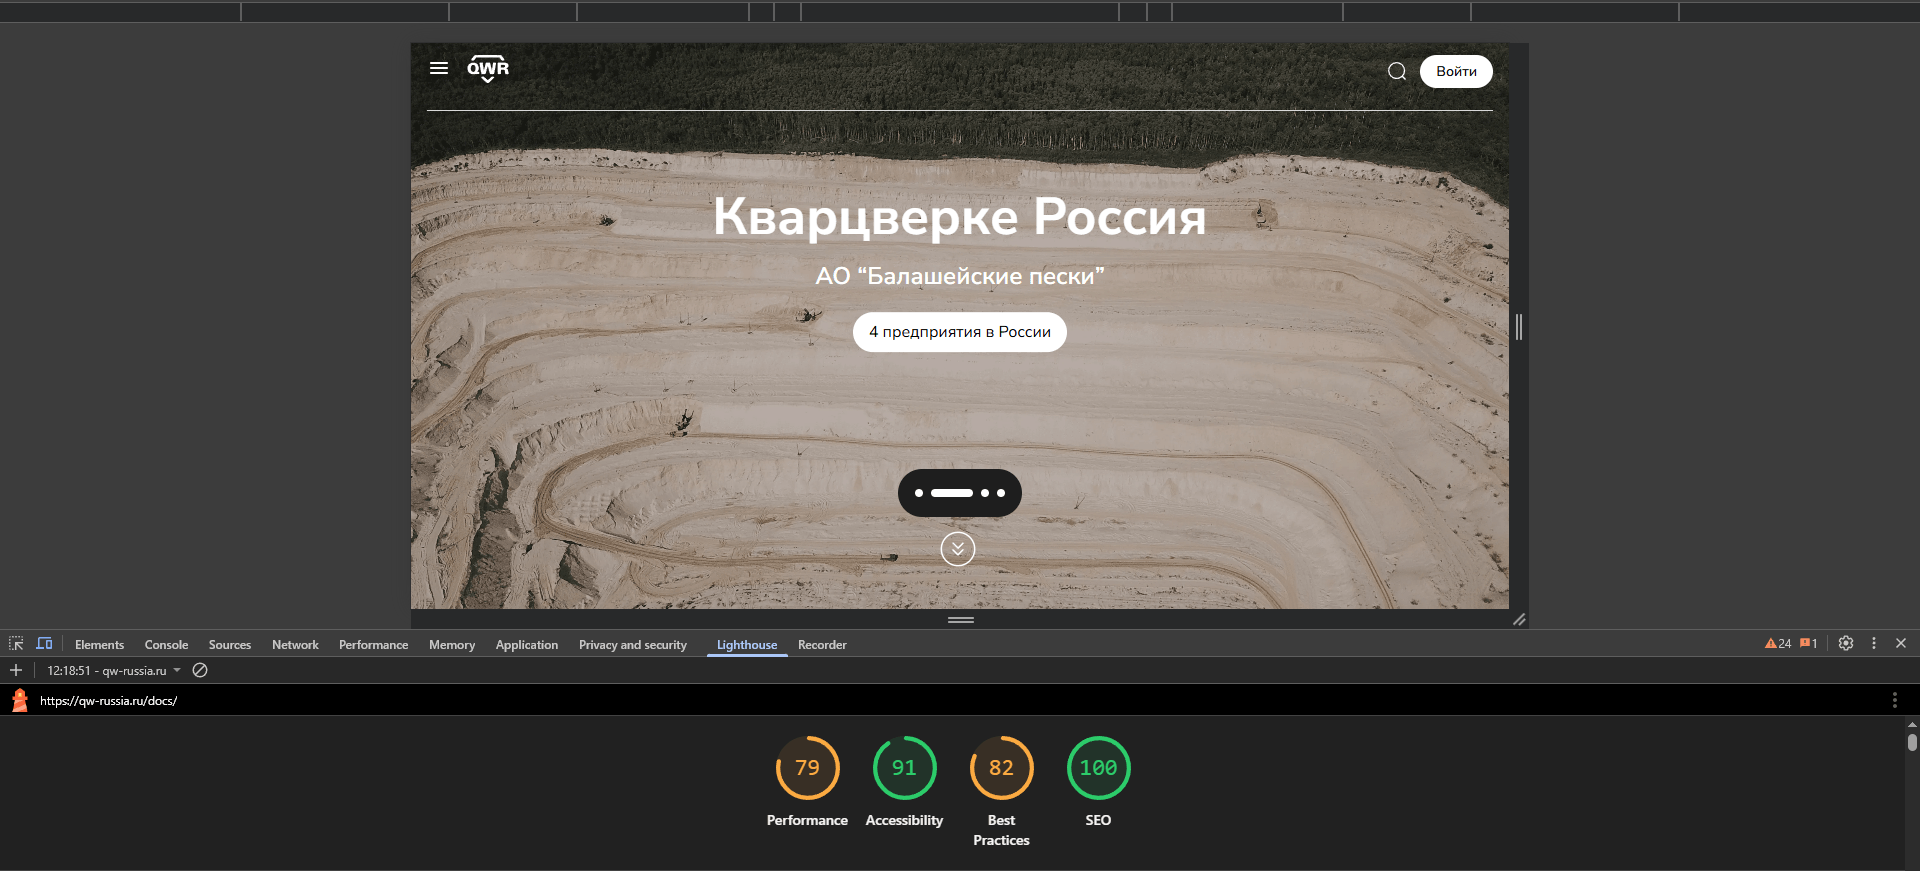Click the 24 warnings counter icon
Image resolution: width=1920 pixels, height=871 pixels.
click(x=1778, y=644)
